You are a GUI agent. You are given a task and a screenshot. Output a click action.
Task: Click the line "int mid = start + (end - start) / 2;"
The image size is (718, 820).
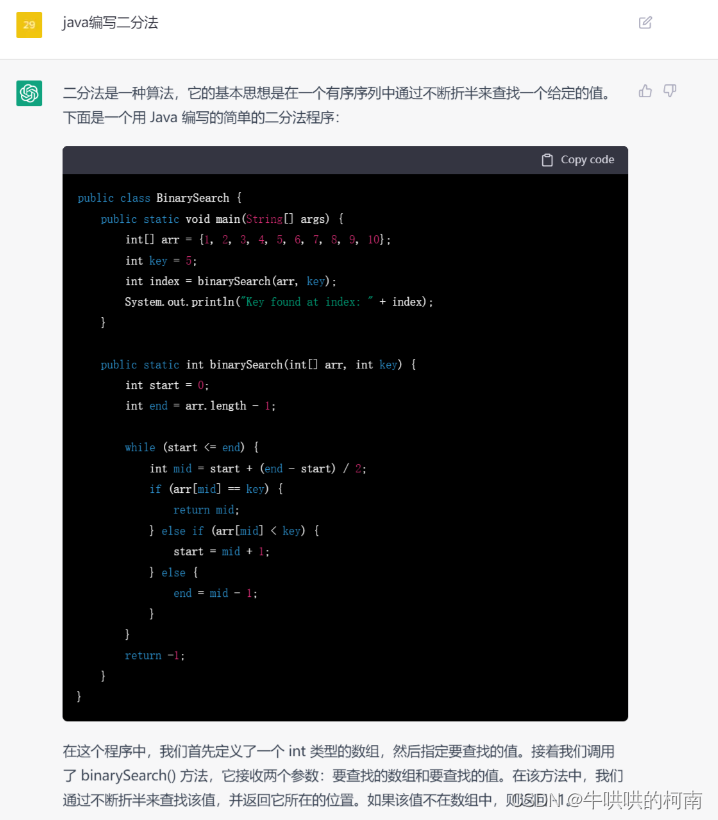click(x=258, y=469)
